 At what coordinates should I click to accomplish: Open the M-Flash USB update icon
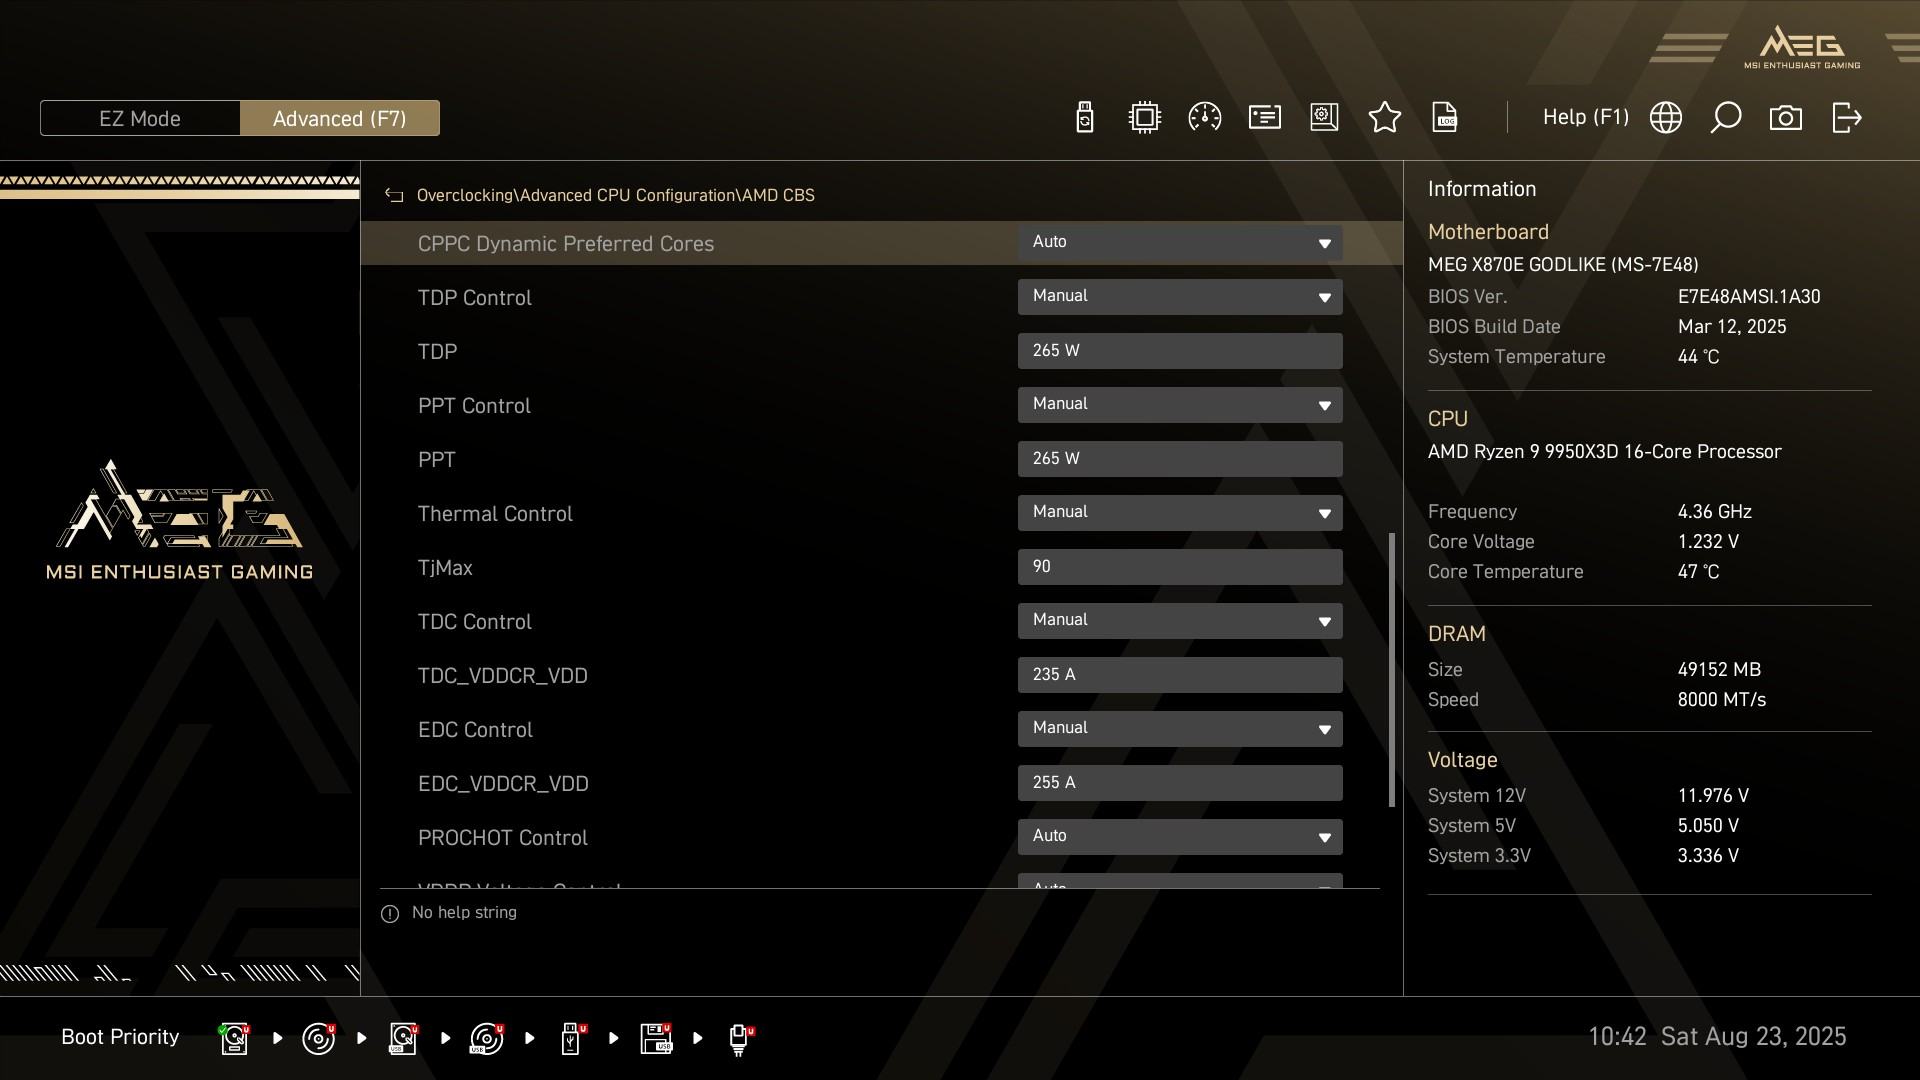1084,118
